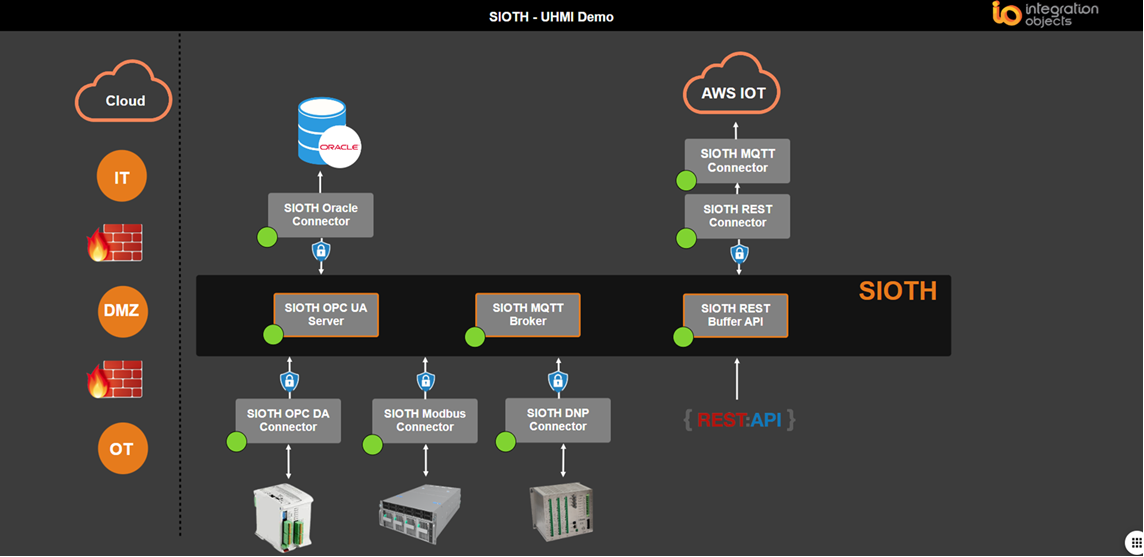
Task: Click the SIOTH - UHMI Demo title
Action: (x=552, y=17)
